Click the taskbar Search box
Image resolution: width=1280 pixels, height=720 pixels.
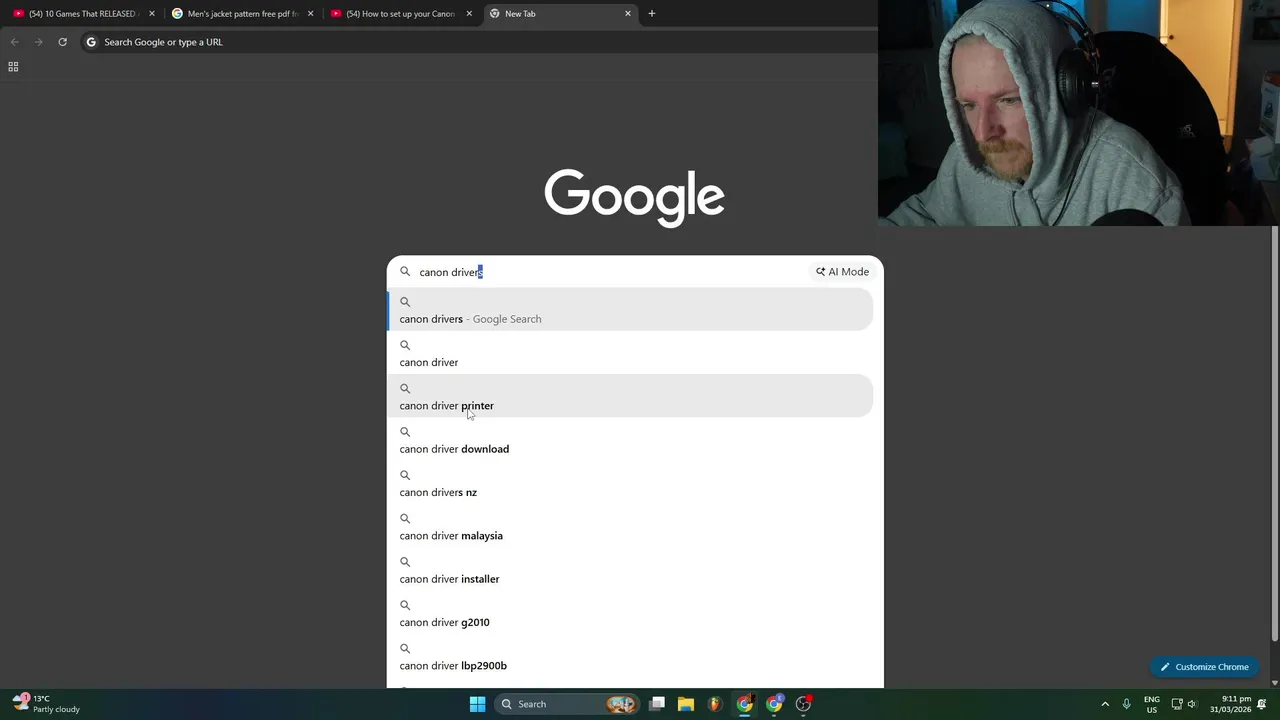(568, 704)
